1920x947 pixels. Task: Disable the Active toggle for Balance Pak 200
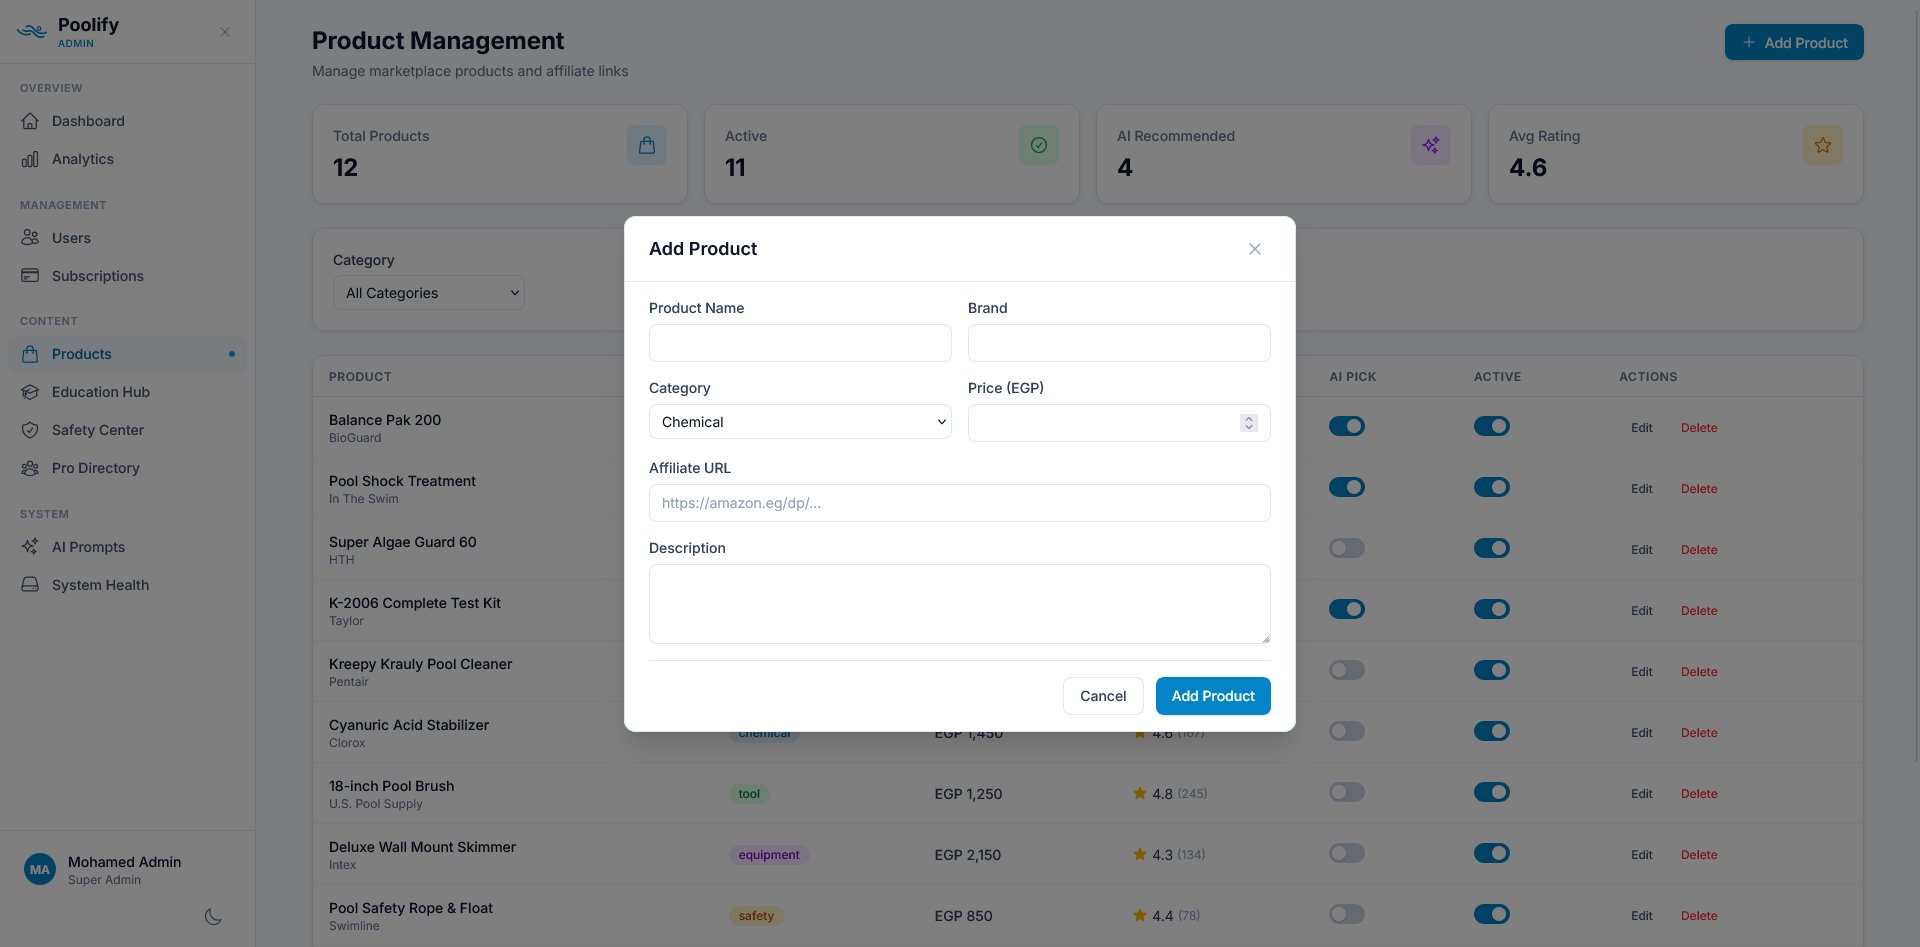1492,426
